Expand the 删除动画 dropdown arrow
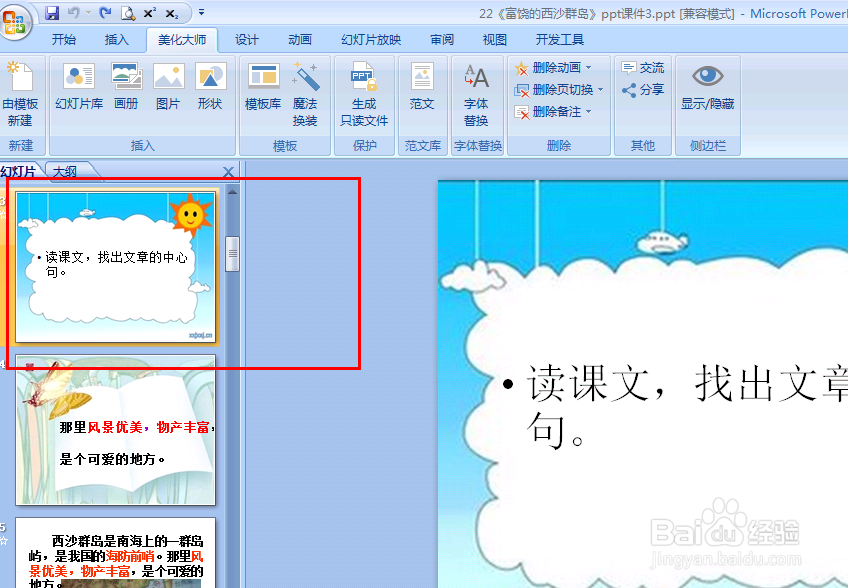Viewport: 848px width, 588px height. [x=586, y=68]
